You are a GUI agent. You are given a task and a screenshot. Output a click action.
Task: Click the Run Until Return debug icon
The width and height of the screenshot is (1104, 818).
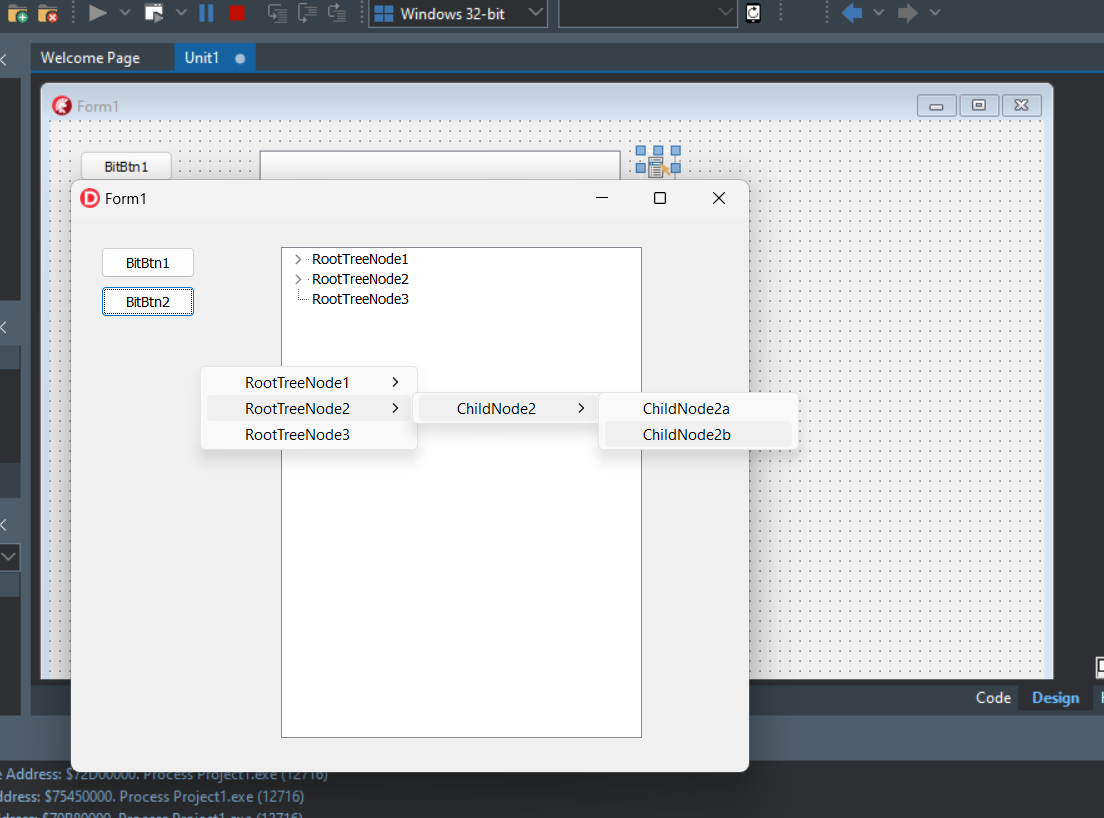(337, 13)
